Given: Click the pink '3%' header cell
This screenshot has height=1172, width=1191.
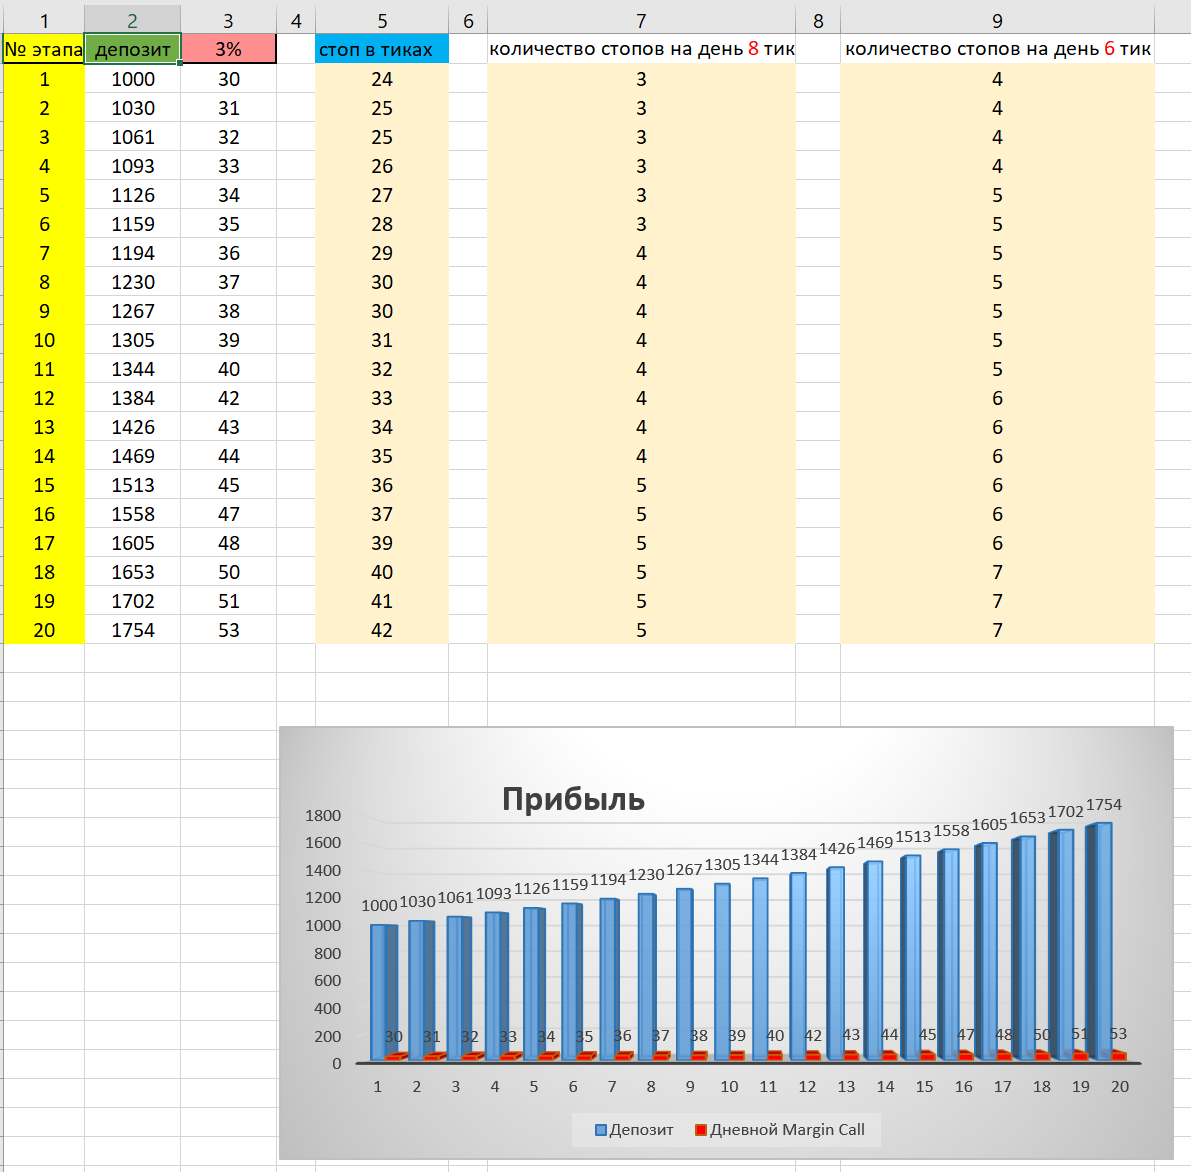Looking at the screenshot, I should 228,49.
